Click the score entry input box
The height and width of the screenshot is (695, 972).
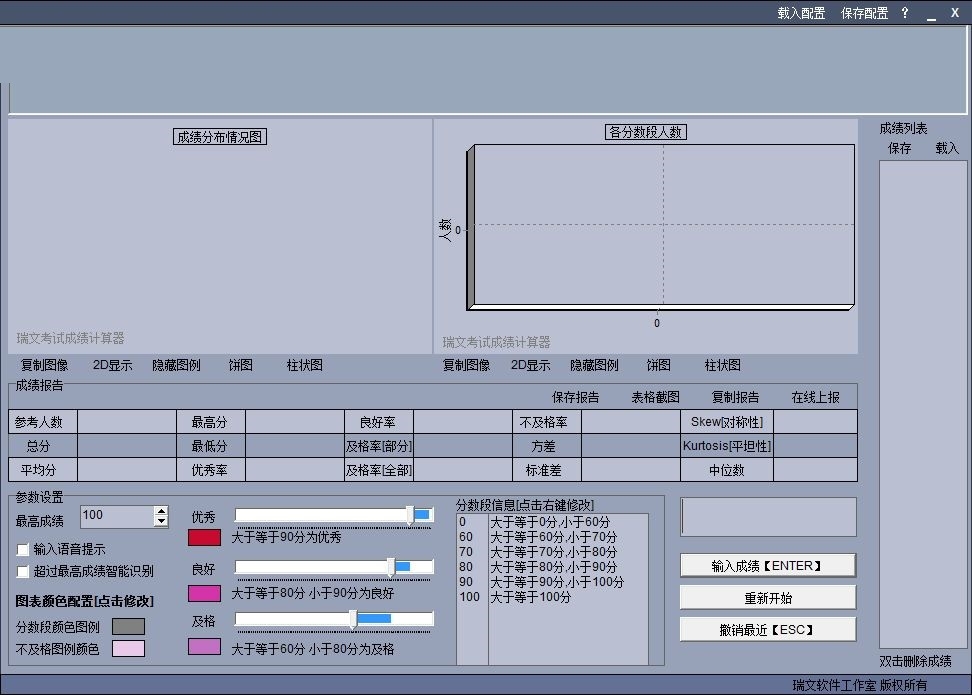tap(767, 517)
